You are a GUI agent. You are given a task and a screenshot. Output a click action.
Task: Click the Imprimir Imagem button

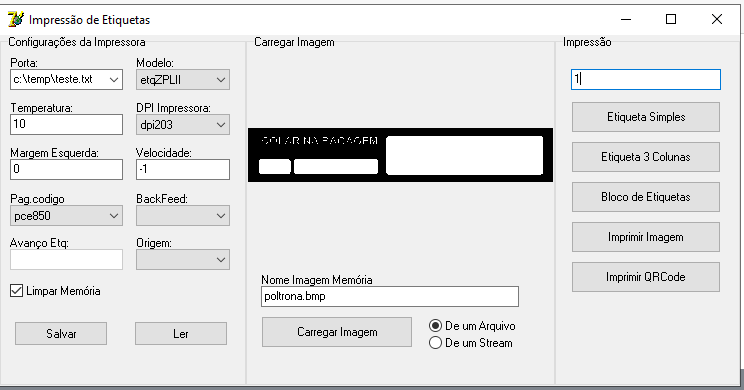[646, 237]
